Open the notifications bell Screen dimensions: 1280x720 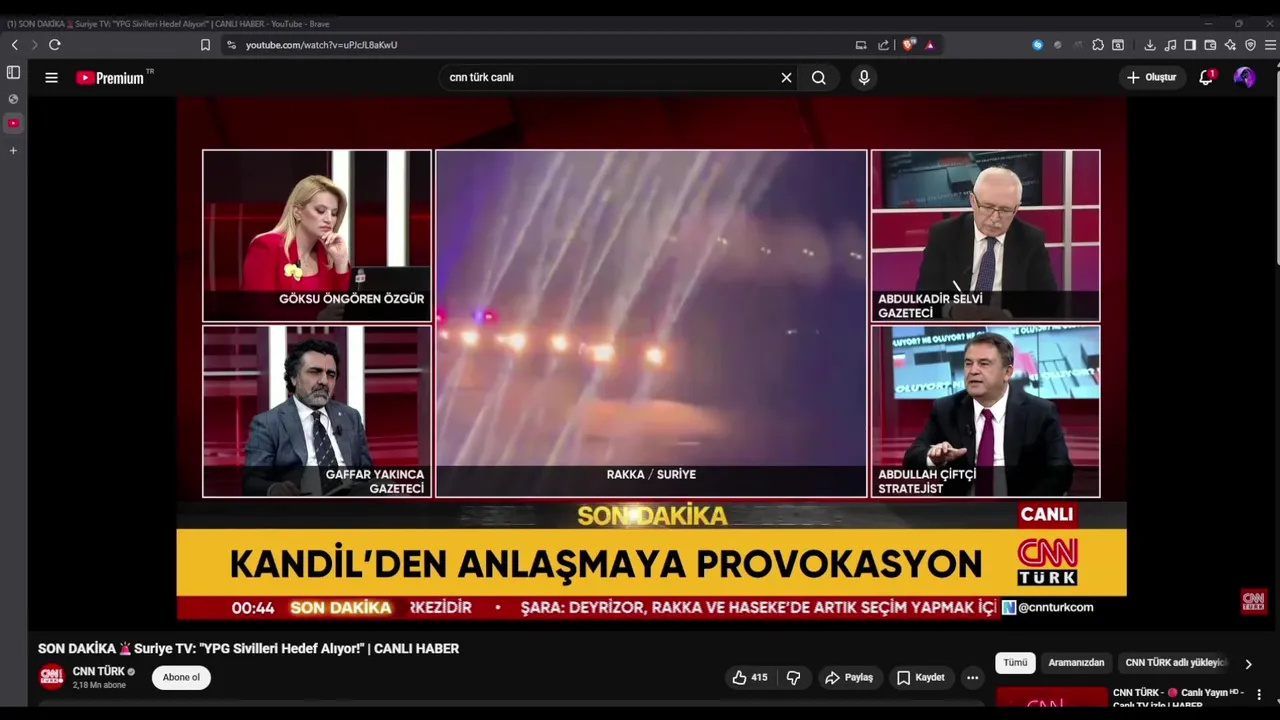(1206, 77)
